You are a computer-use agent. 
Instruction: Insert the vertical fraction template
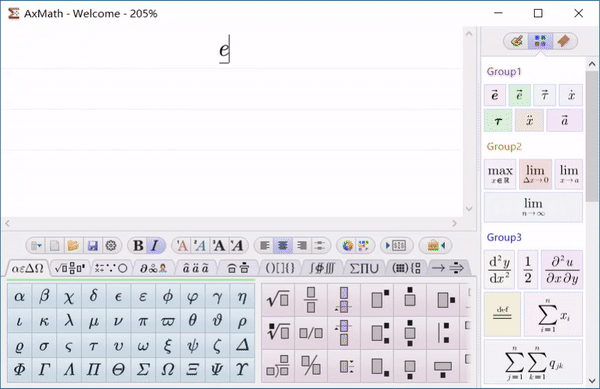point(311,299)
